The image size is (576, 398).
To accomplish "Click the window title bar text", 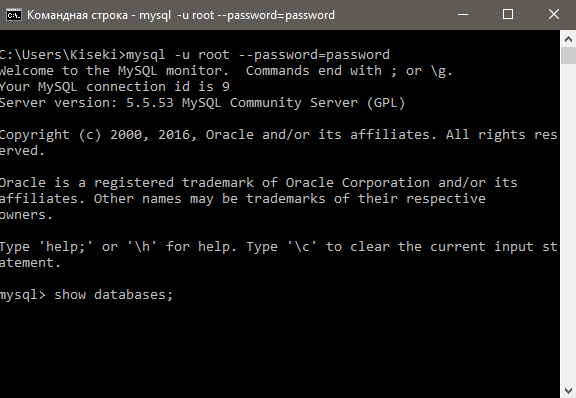I will [x=181, y=15].
